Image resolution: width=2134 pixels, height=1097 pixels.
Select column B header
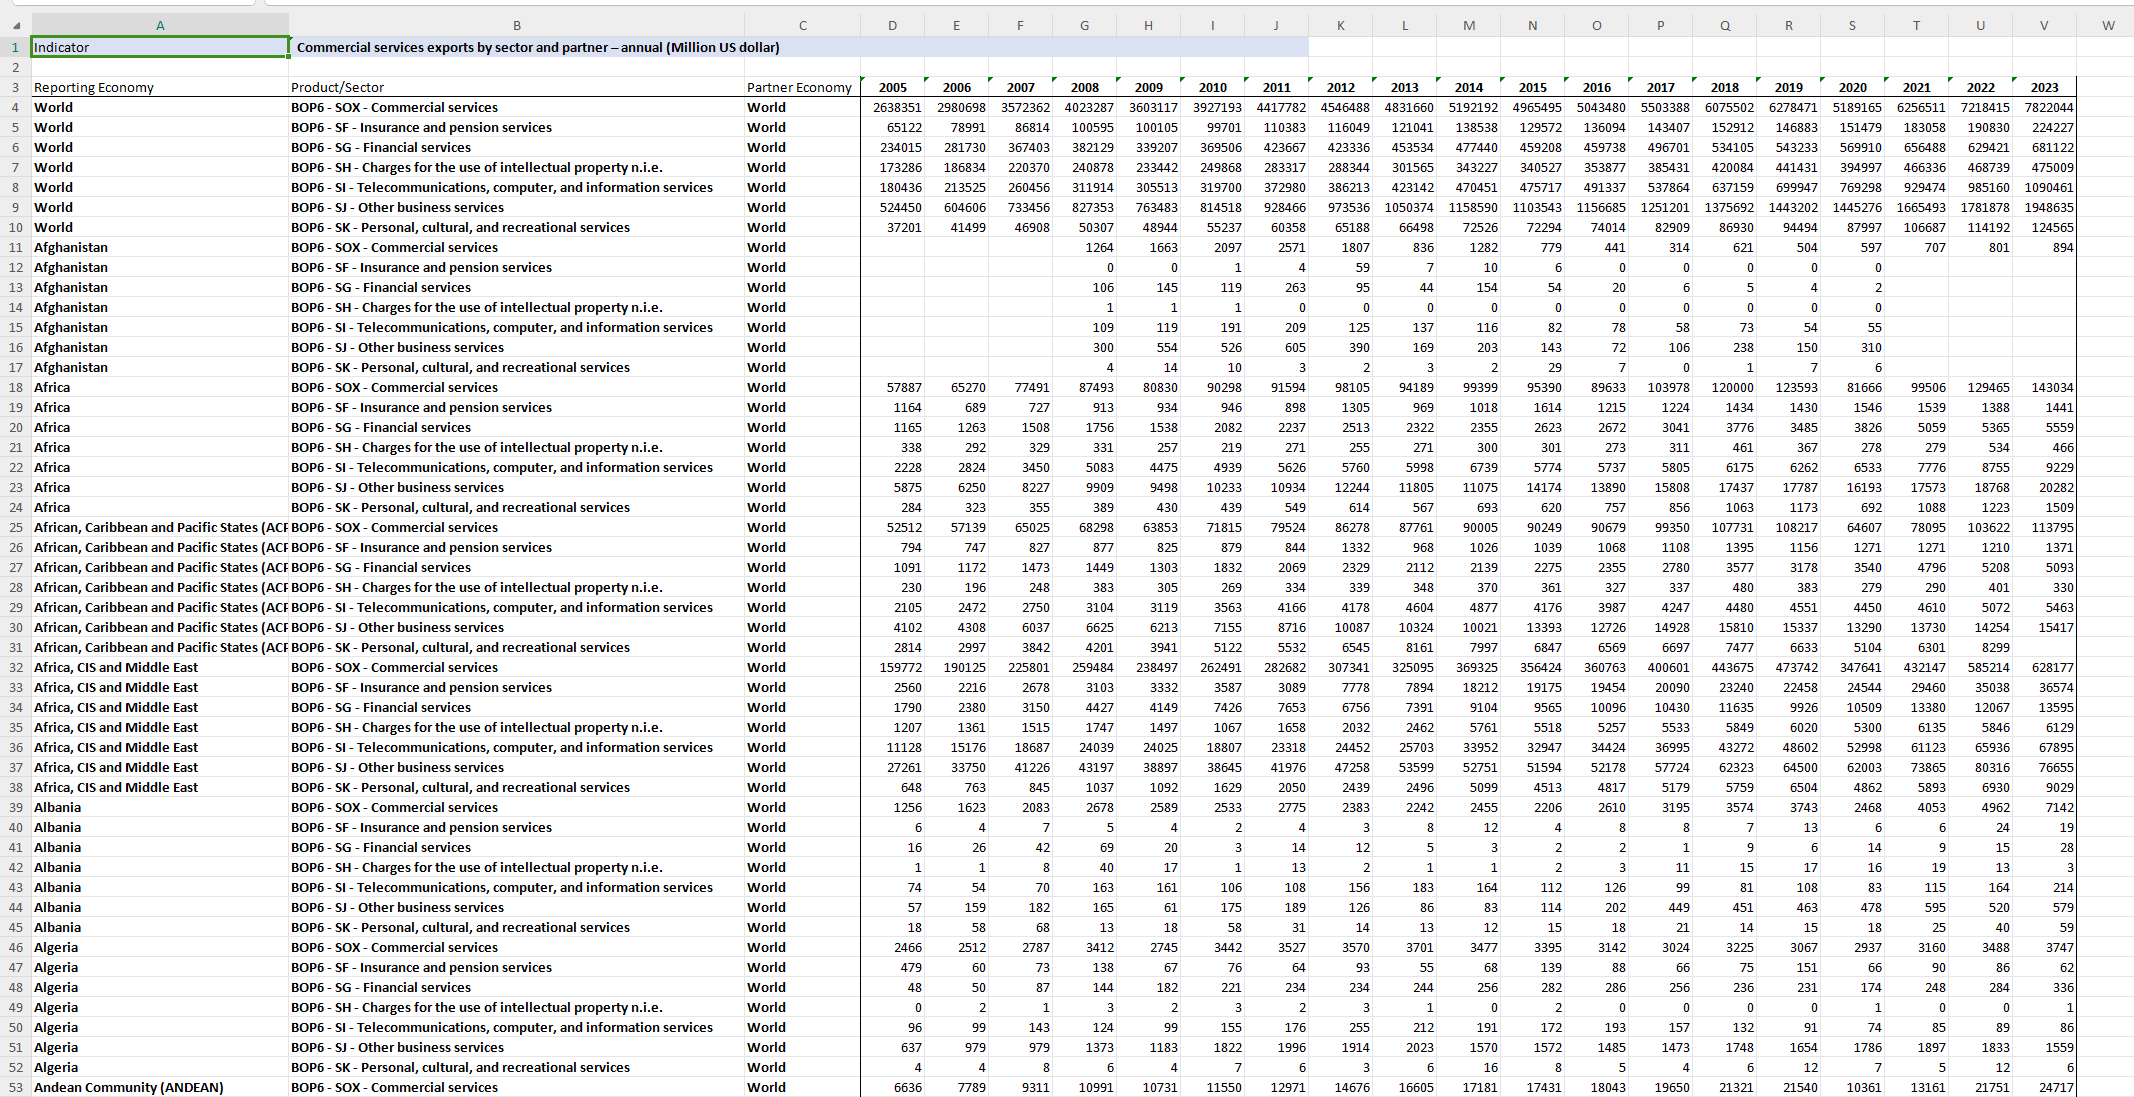516,26
